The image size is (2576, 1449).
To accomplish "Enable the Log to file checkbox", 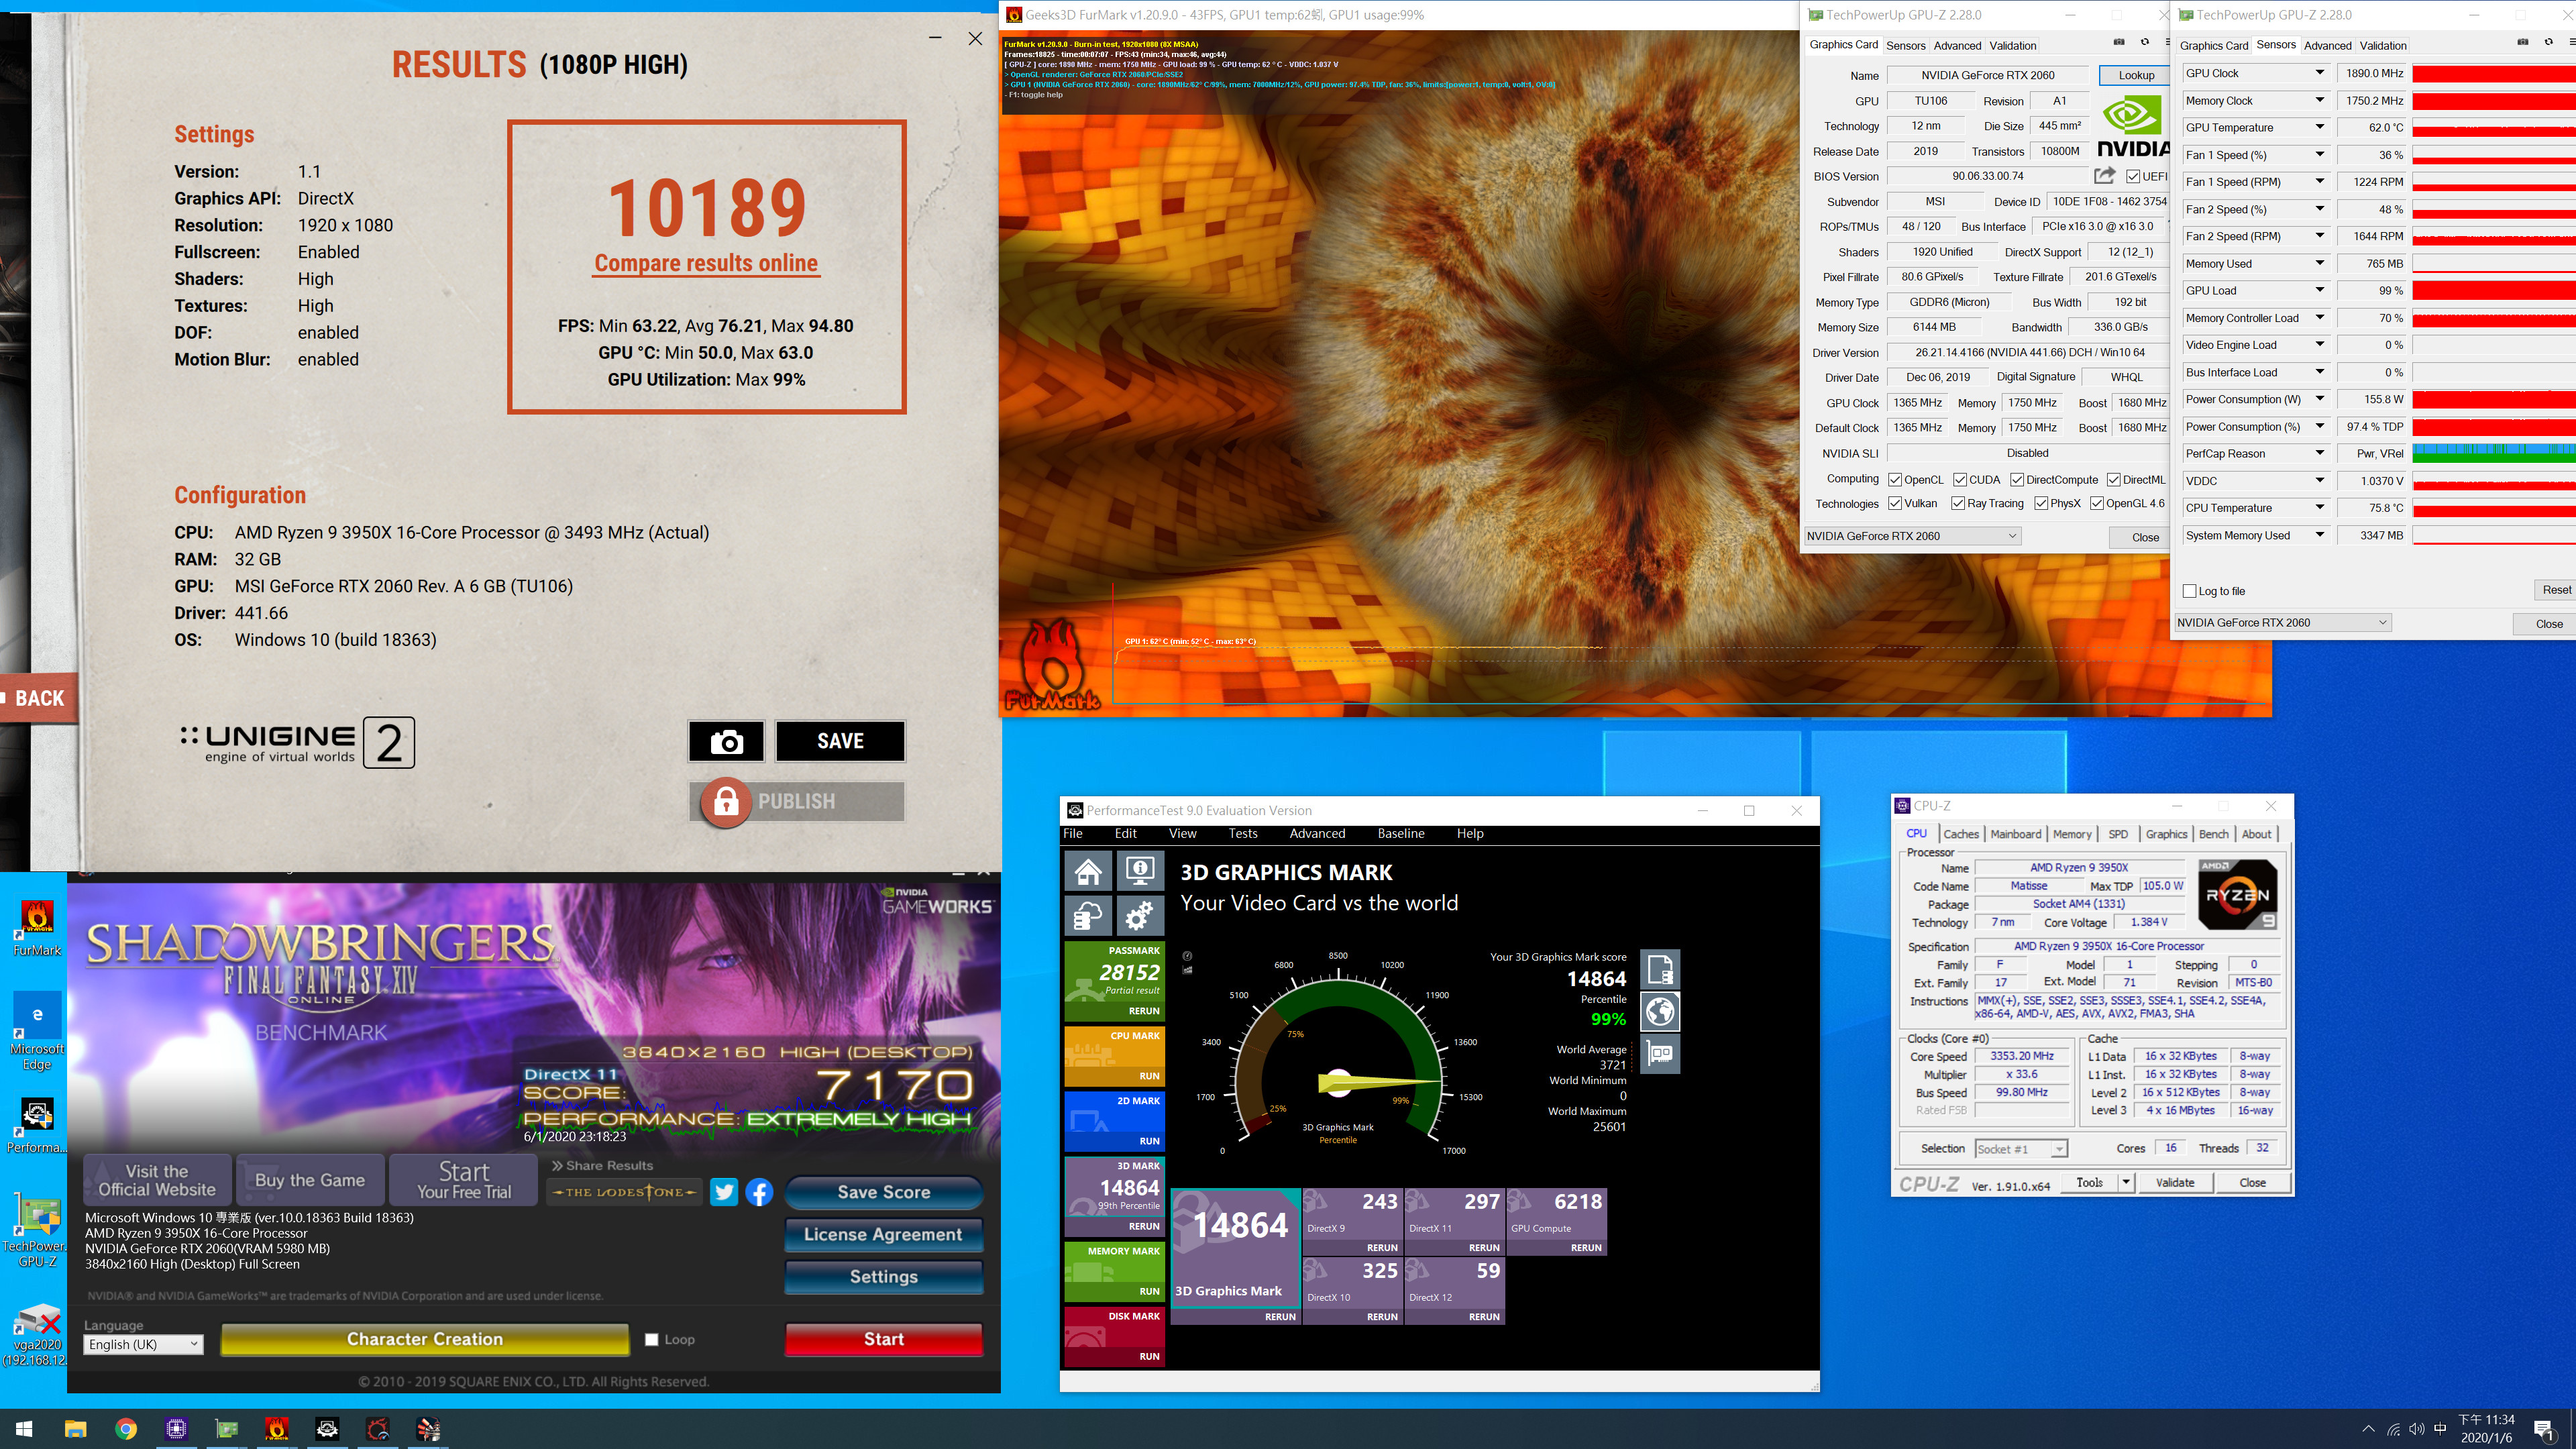I will coord(2189,591).
